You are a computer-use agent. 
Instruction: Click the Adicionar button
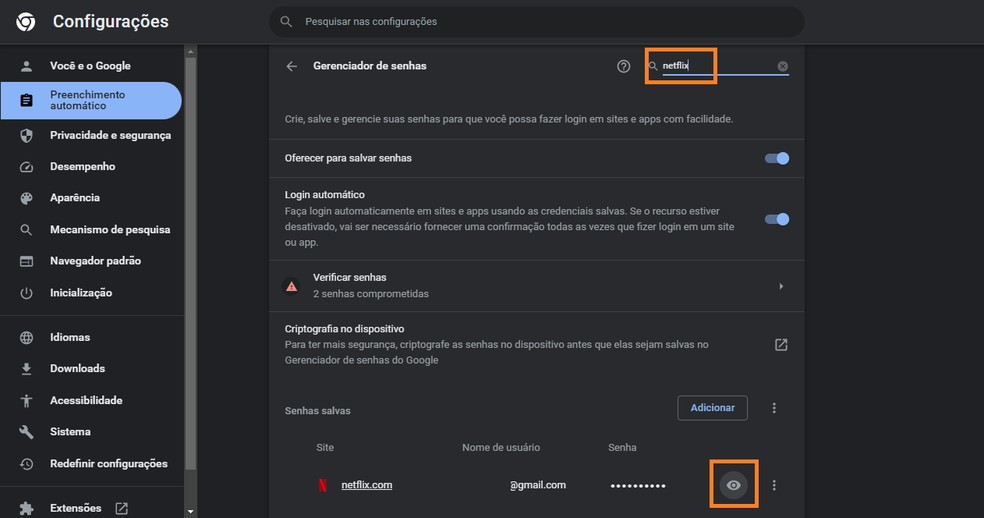[x=712, y=407]
